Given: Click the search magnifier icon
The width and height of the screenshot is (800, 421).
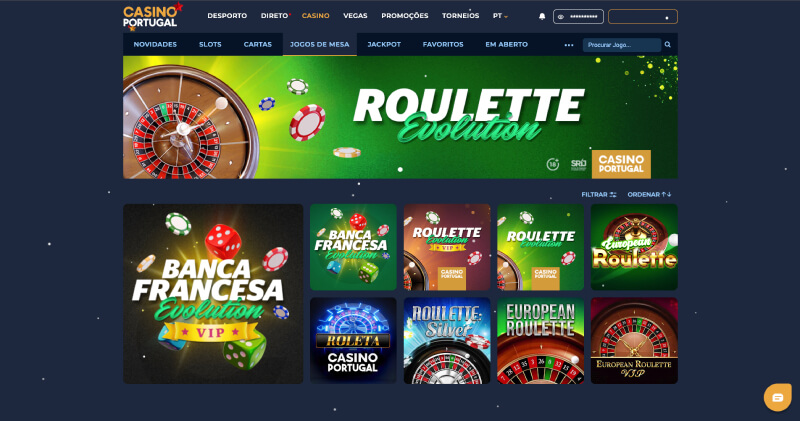Looking at the screenshot, I should [x=668, y=45].
